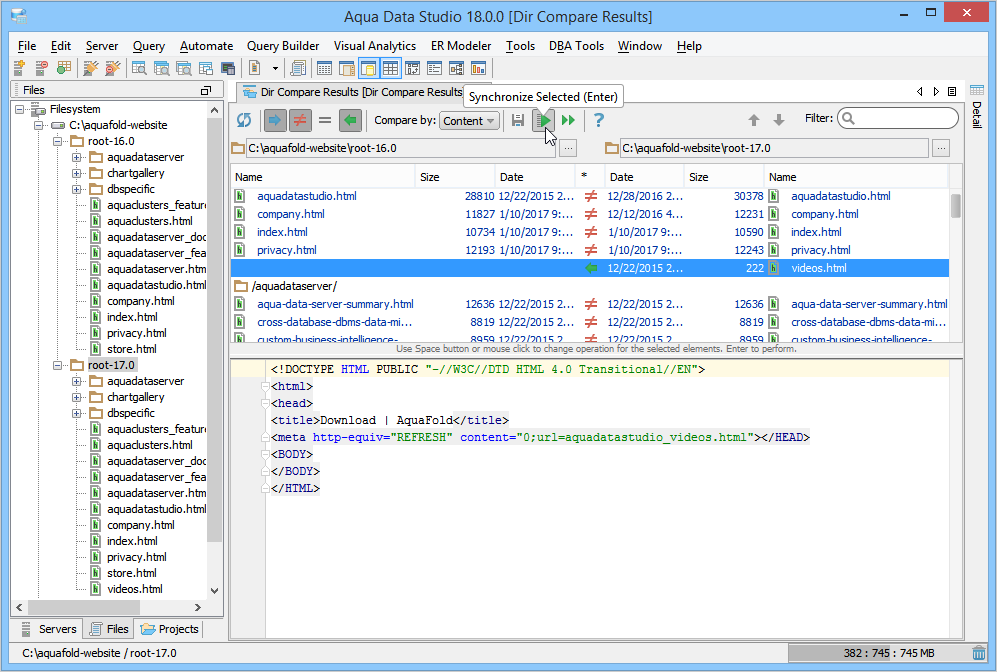This screenshot has height=672, width=997.
Task: Click the Synchronize Selected play icon
Action: (544, 120)
